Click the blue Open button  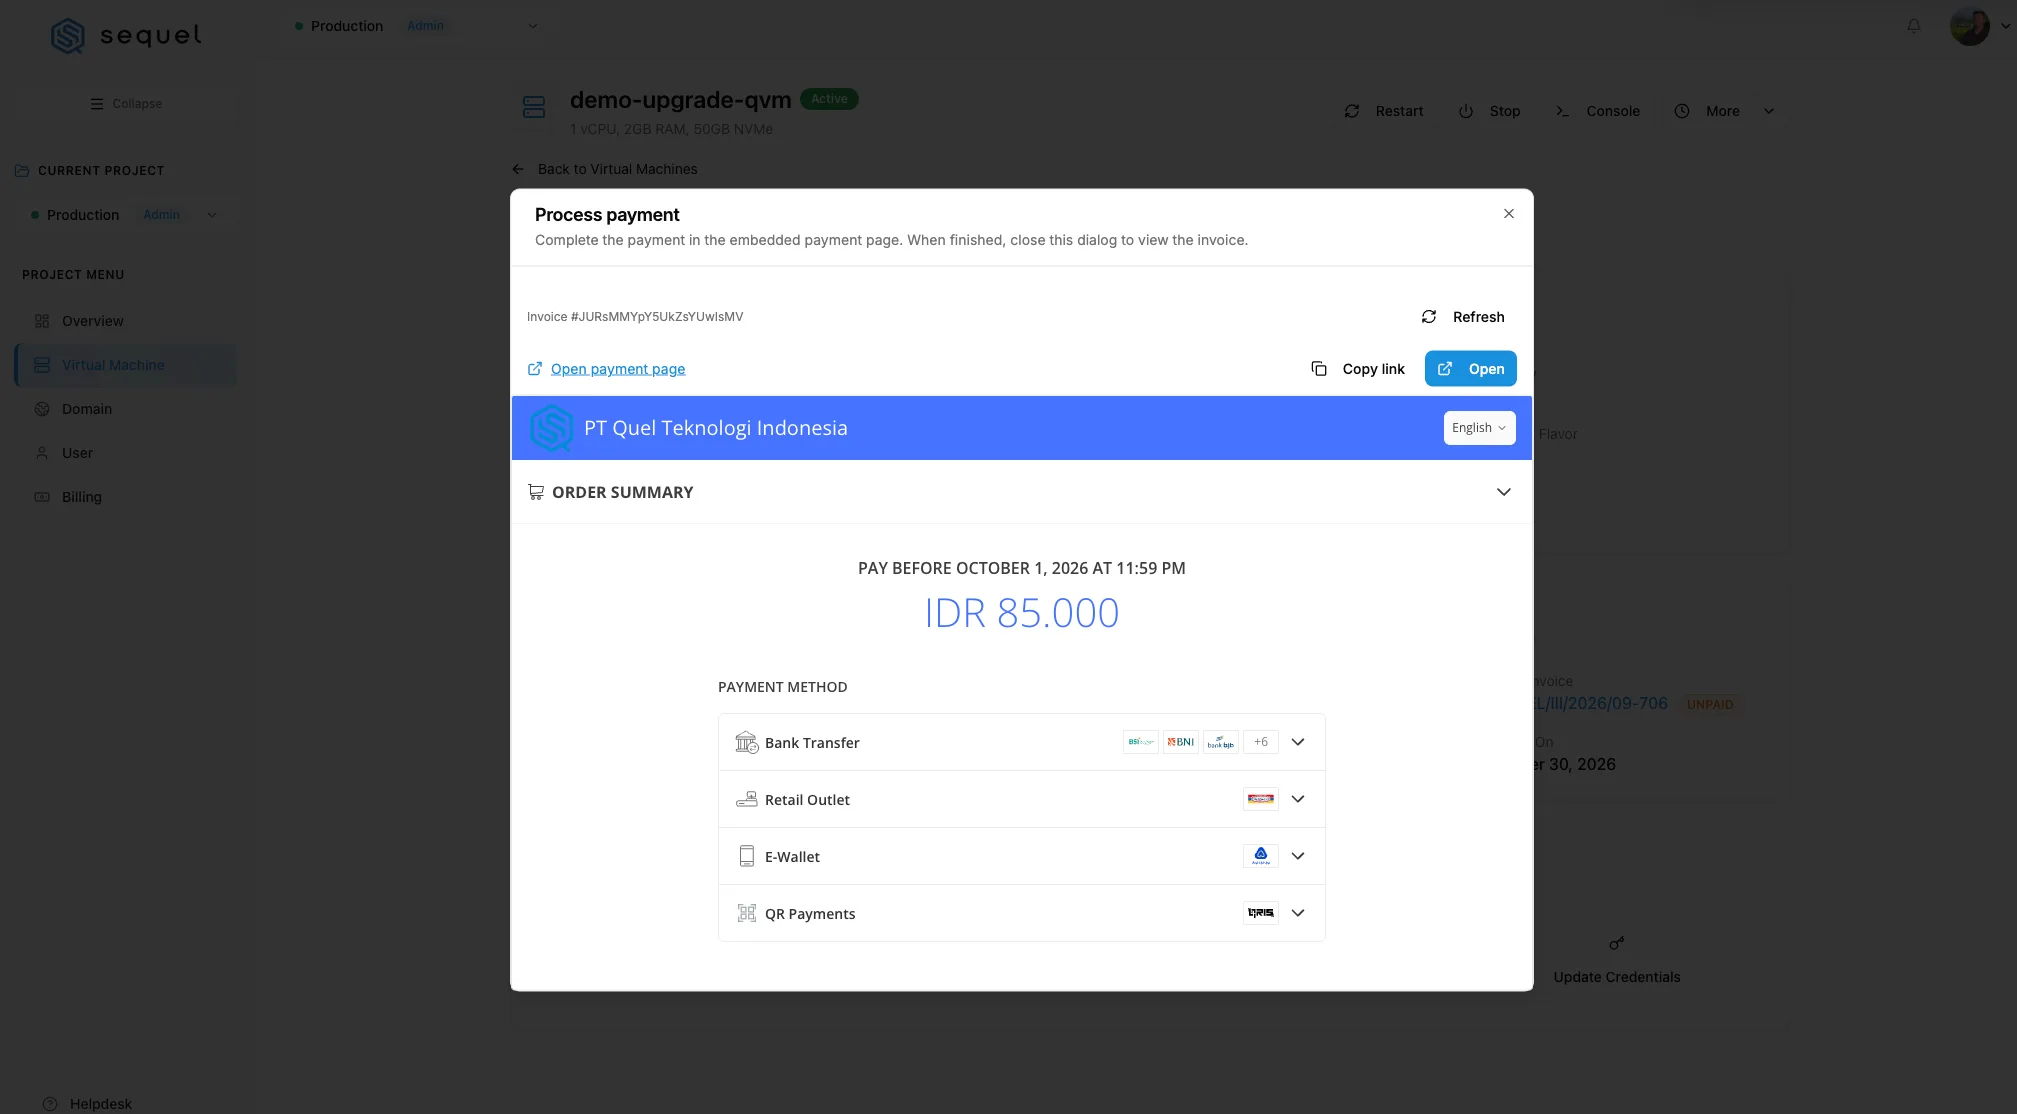click(x=1470, y=369)
